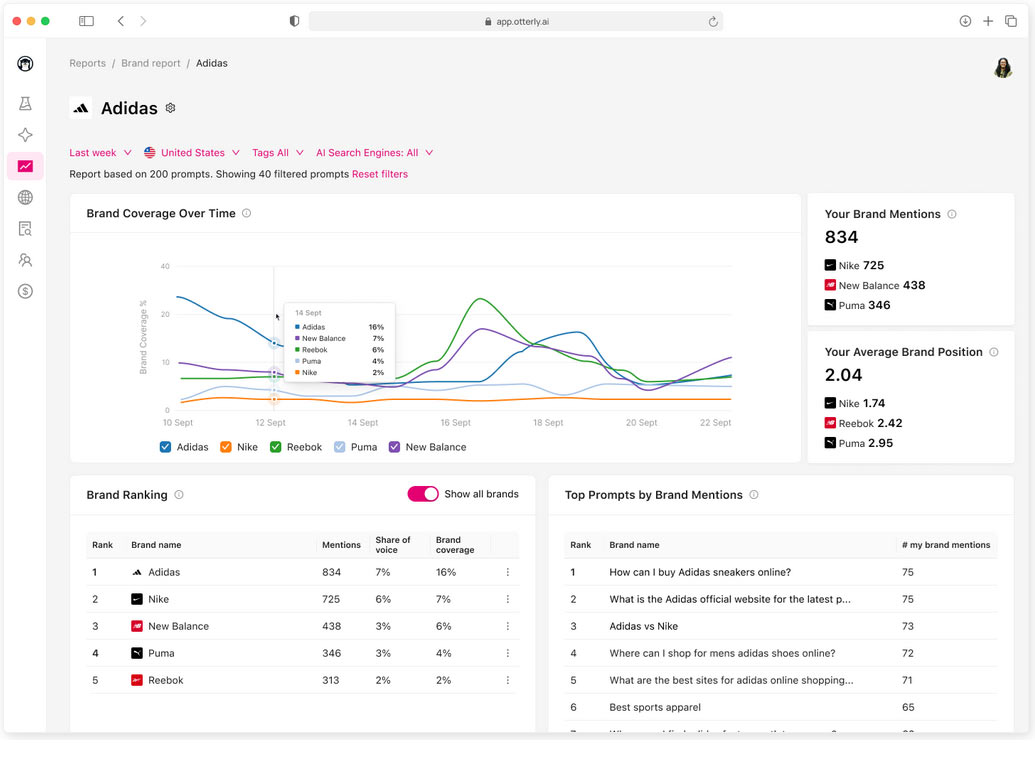Expand the AI Search Engines filter dropdown
The width and height of the screenshot is (1035, 760).
click(x=374, y=153)
